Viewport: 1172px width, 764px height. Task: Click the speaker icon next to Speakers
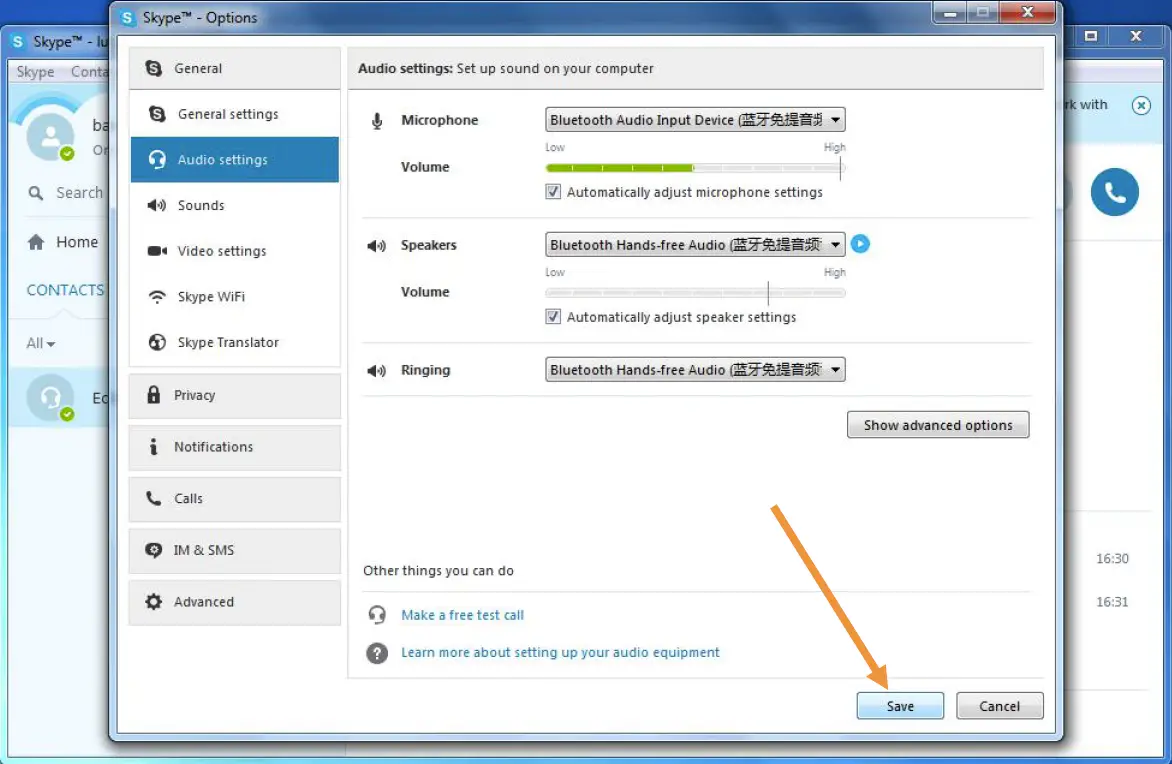(x=376, y=245)
